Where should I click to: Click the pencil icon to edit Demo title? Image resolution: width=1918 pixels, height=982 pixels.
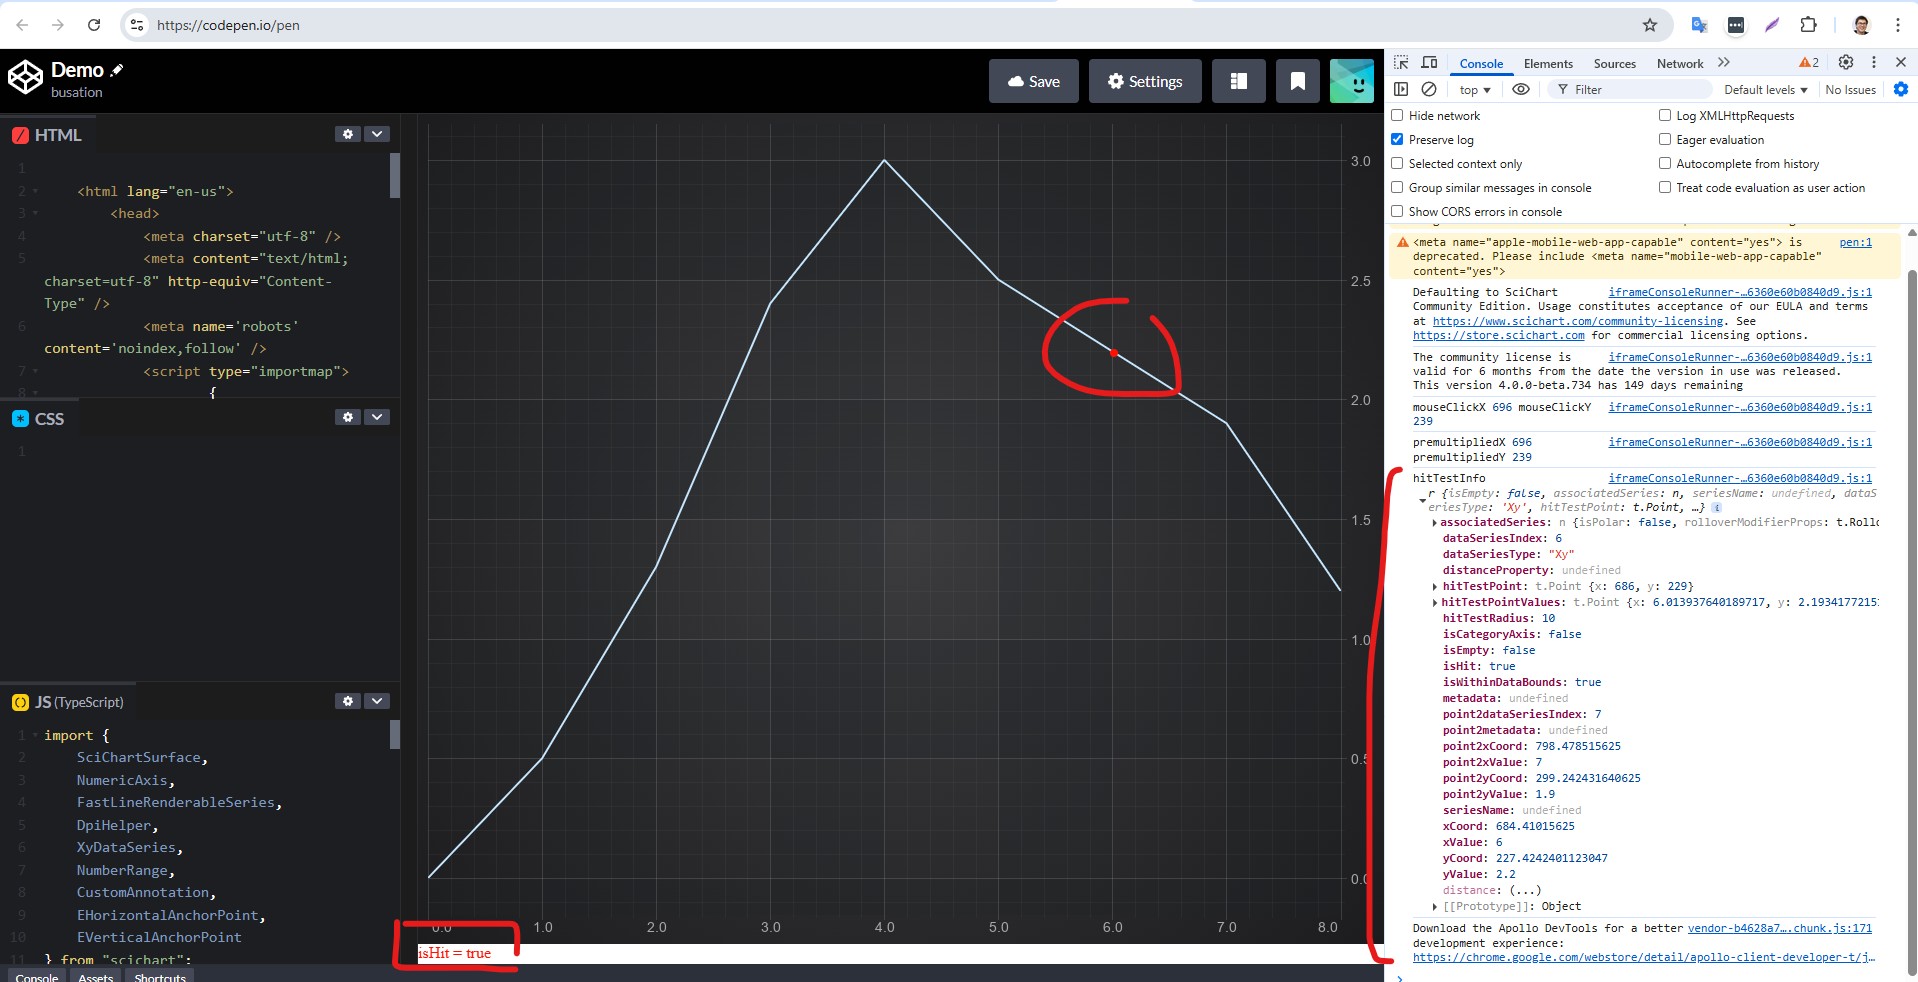tap(117, 70)
